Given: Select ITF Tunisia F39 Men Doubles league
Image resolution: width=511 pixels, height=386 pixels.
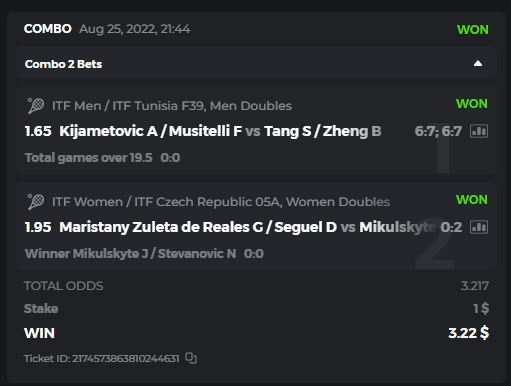Looking at the screenshot, I should (x=172, y=106).
